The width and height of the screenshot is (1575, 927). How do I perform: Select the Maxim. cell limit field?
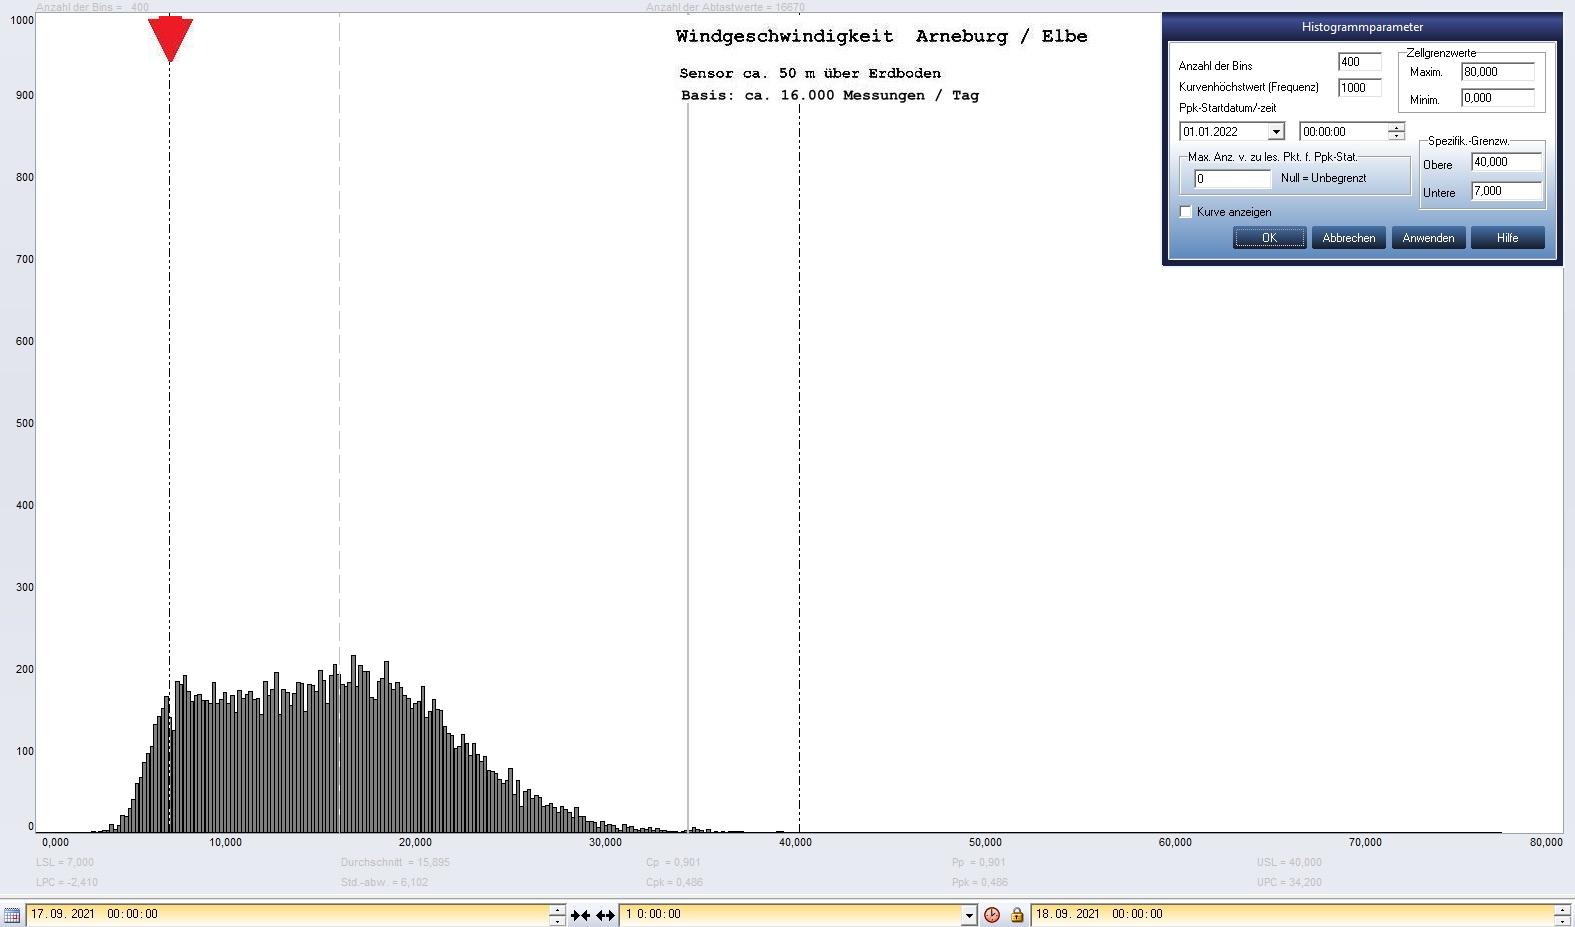click(x=1496, y=72)
